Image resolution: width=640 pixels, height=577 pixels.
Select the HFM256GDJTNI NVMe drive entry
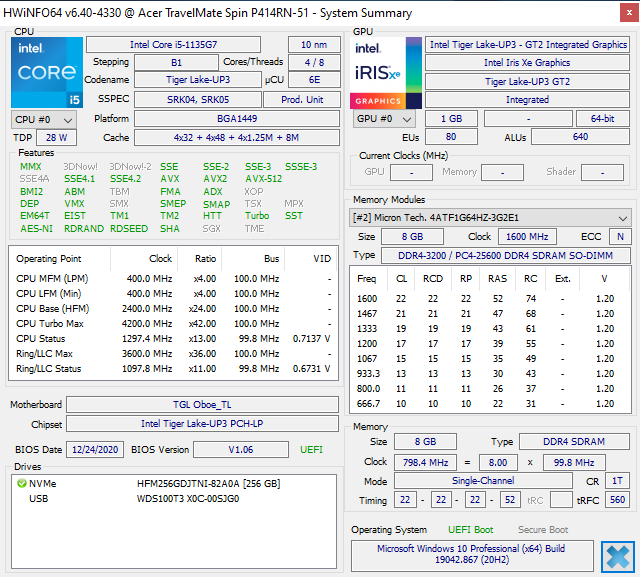208,484
